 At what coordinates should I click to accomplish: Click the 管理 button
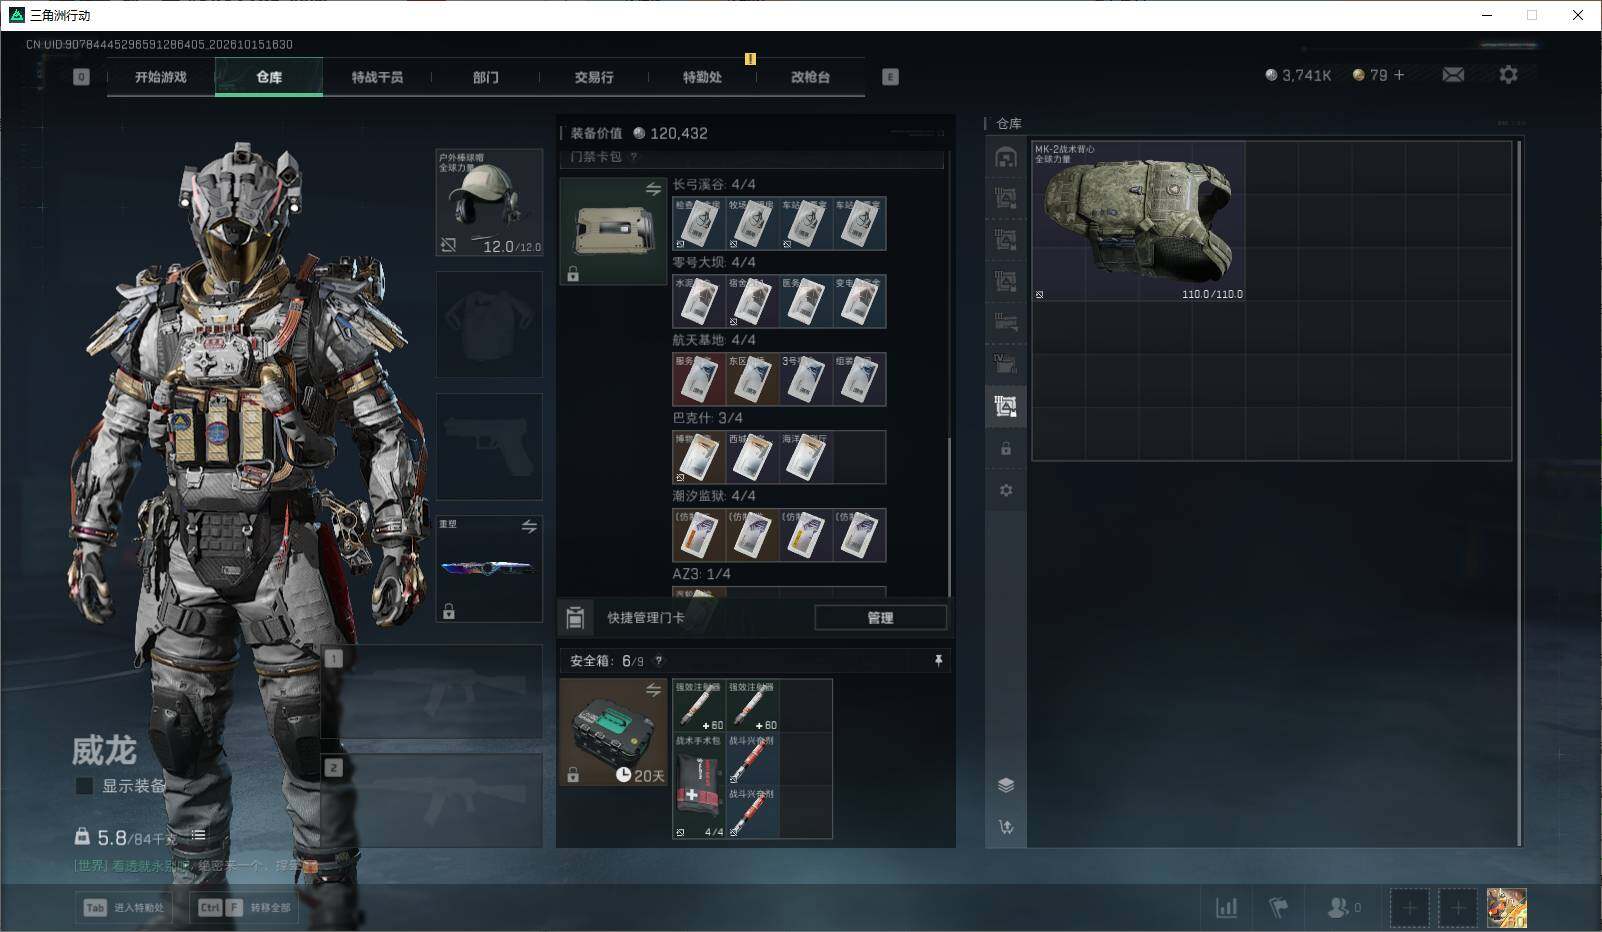[x=880, y=618]
